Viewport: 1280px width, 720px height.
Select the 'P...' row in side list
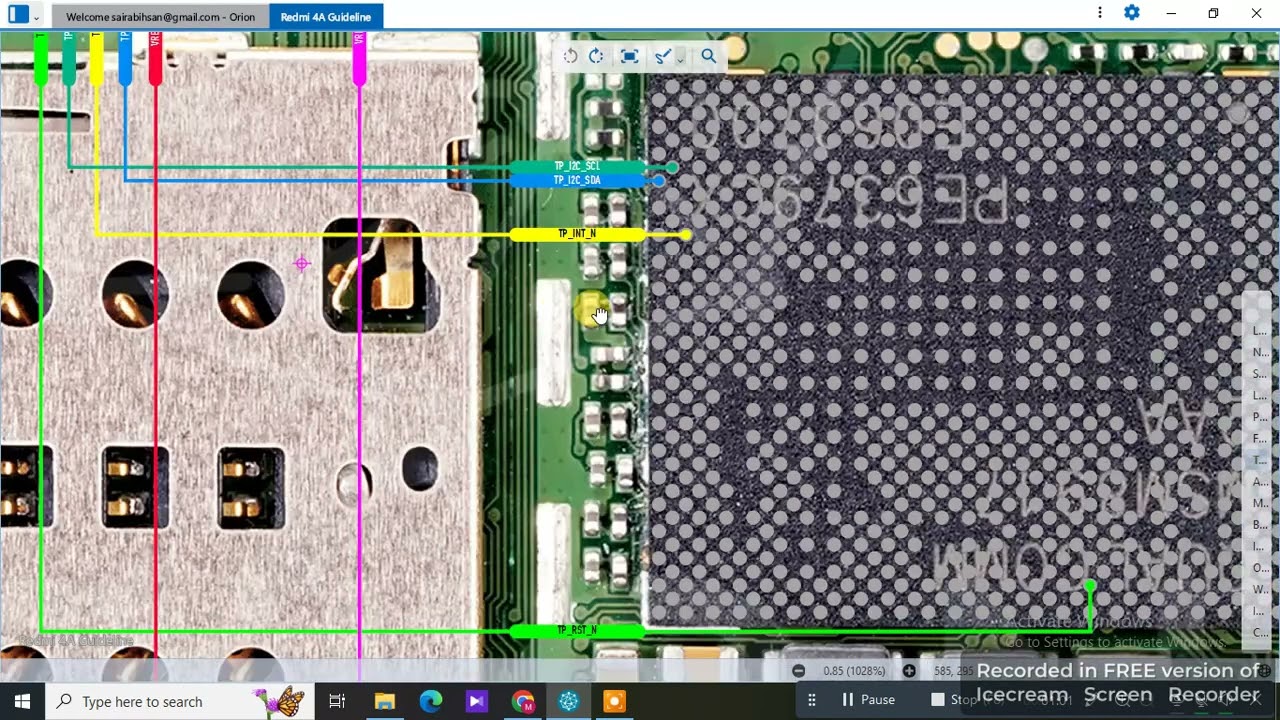click(1259, 417)
